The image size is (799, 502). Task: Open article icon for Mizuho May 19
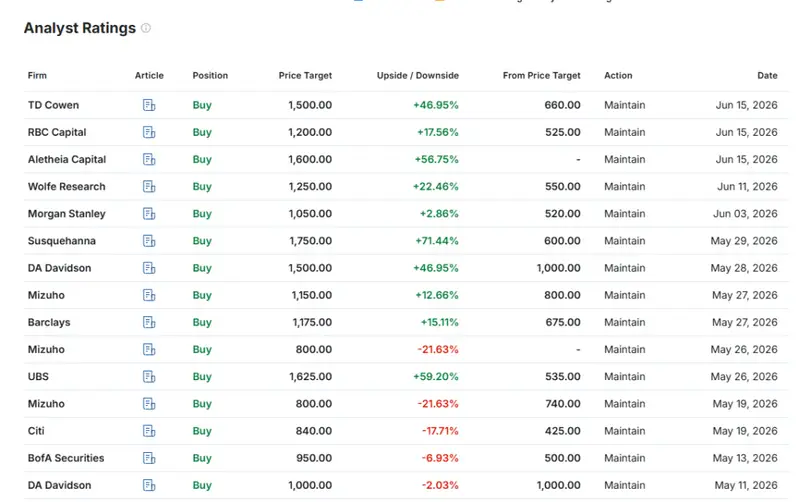(x=149, y=404)
